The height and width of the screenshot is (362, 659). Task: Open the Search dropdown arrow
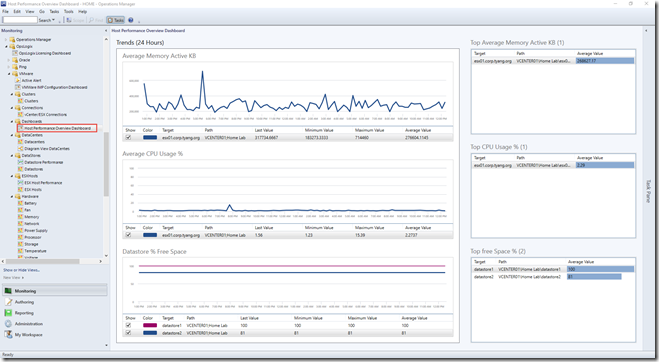[x=53, y=20]
